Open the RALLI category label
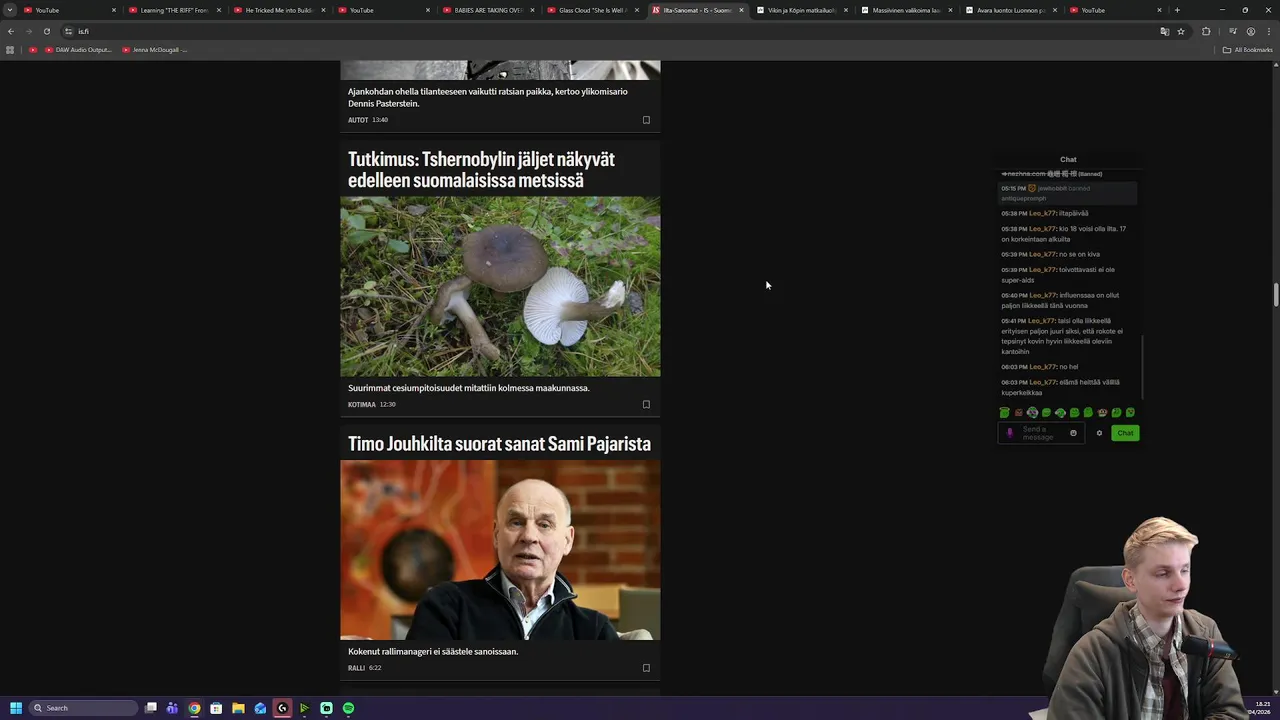 (356, 668)
